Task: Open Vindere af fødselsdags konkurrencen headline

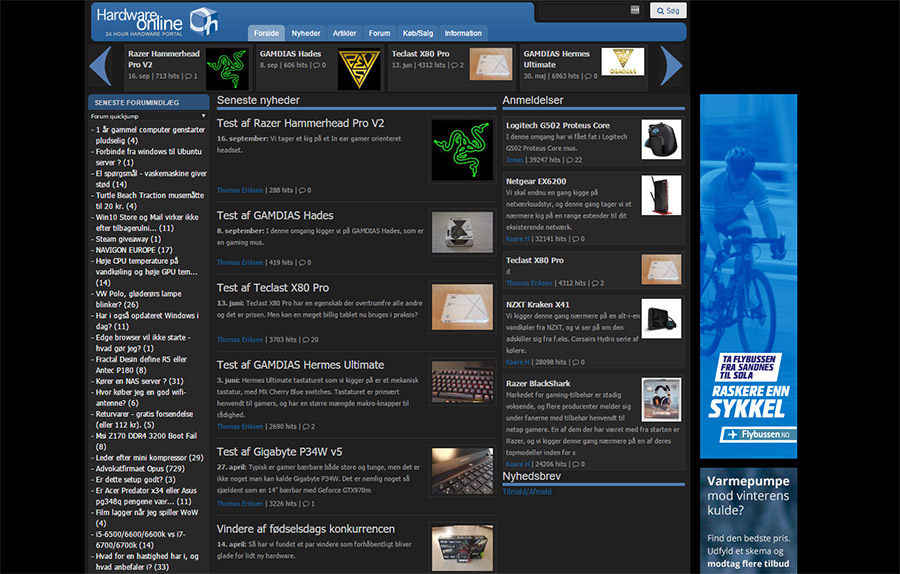Action: point(306,529)
